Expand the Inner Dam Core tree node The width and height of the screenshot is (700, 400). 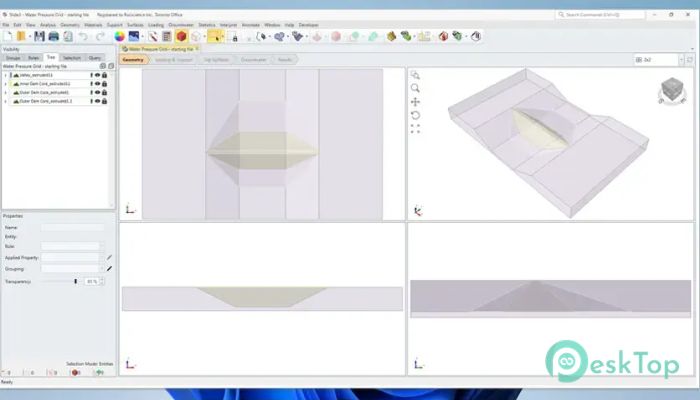[x=5, y=83]
